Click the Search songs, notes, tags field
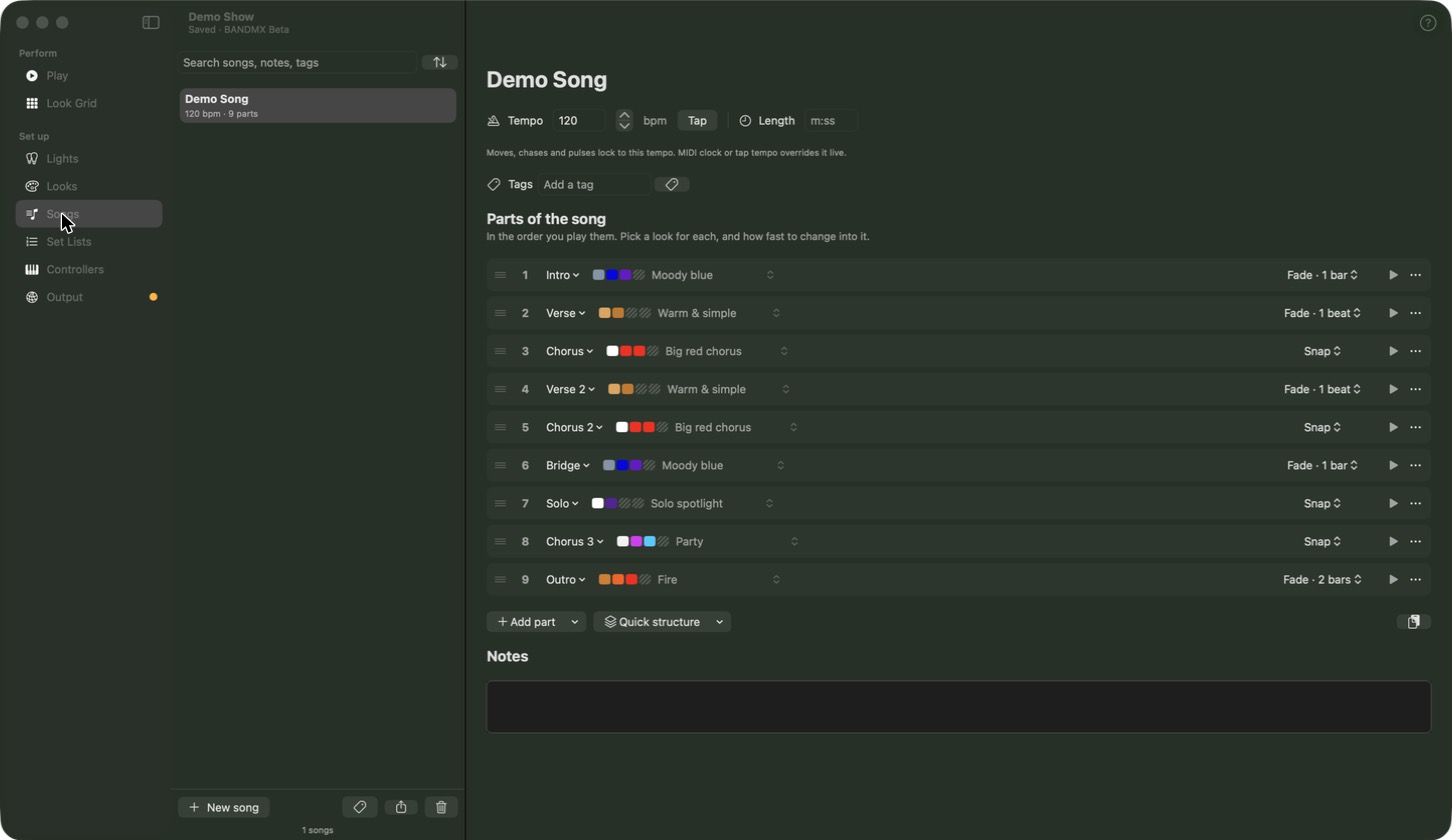The height and width of the screenshot is (840, 1452). (297, 62)
